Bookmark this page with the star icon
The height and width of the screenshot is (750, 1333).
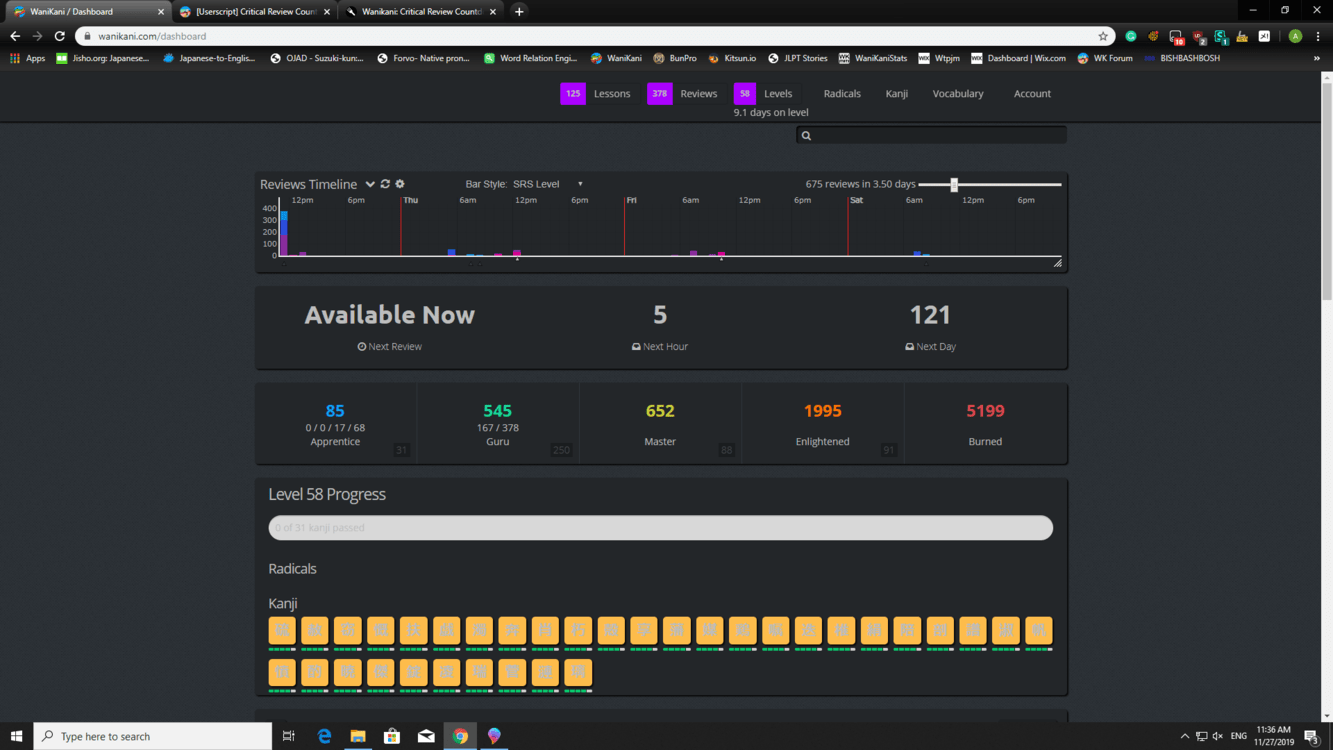1103,36
